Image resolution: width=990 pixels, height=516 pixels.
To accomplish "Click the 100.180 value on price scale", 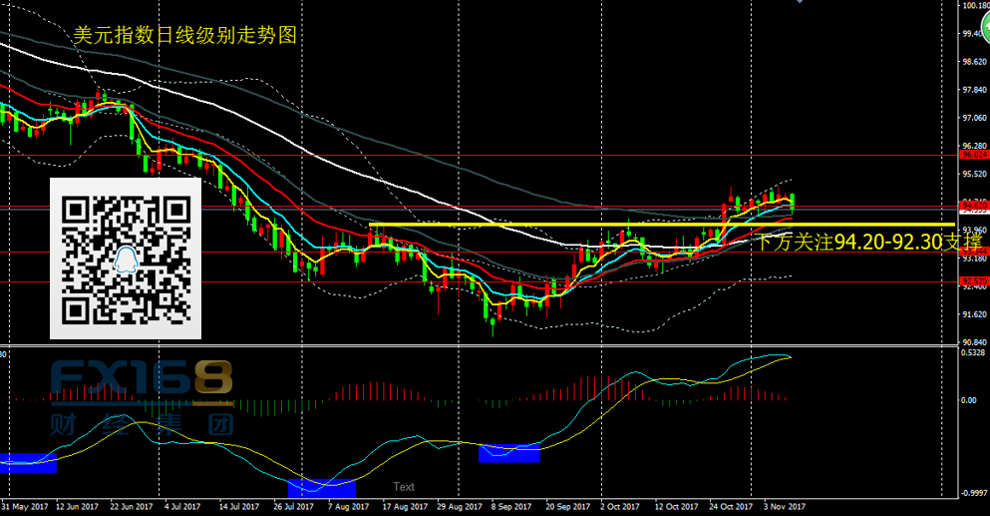I will click(974, 6).
